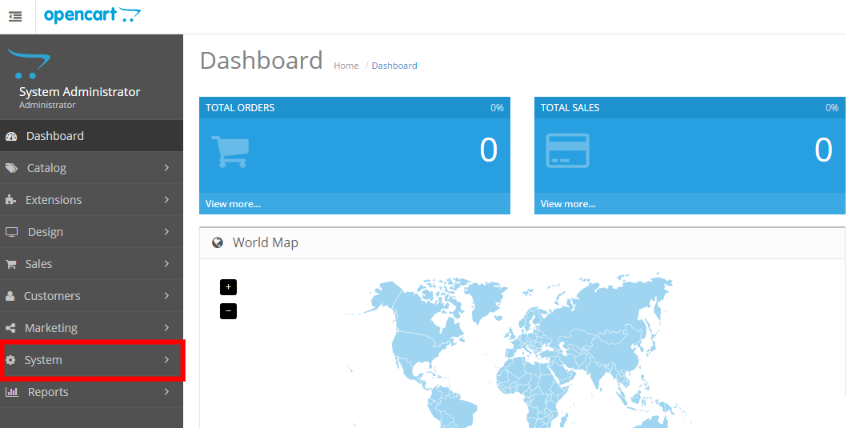Screen dimensions: 846x428
Task: Click the OpenCart logo in the header
Action: (92, 15)
